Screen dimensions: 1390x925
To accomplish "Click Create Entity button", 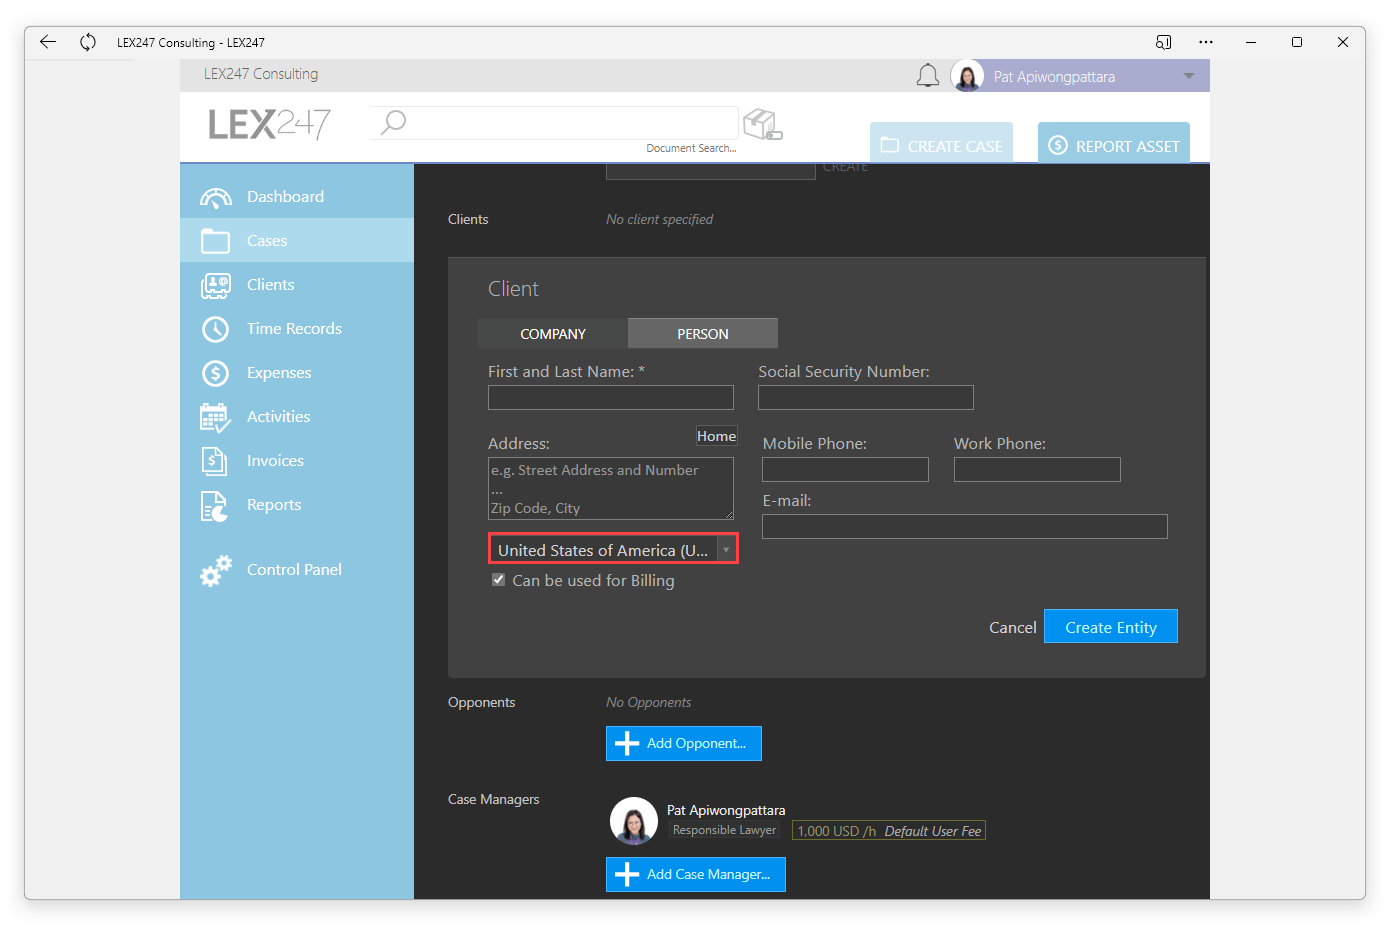I will (x=1111, y=627).
